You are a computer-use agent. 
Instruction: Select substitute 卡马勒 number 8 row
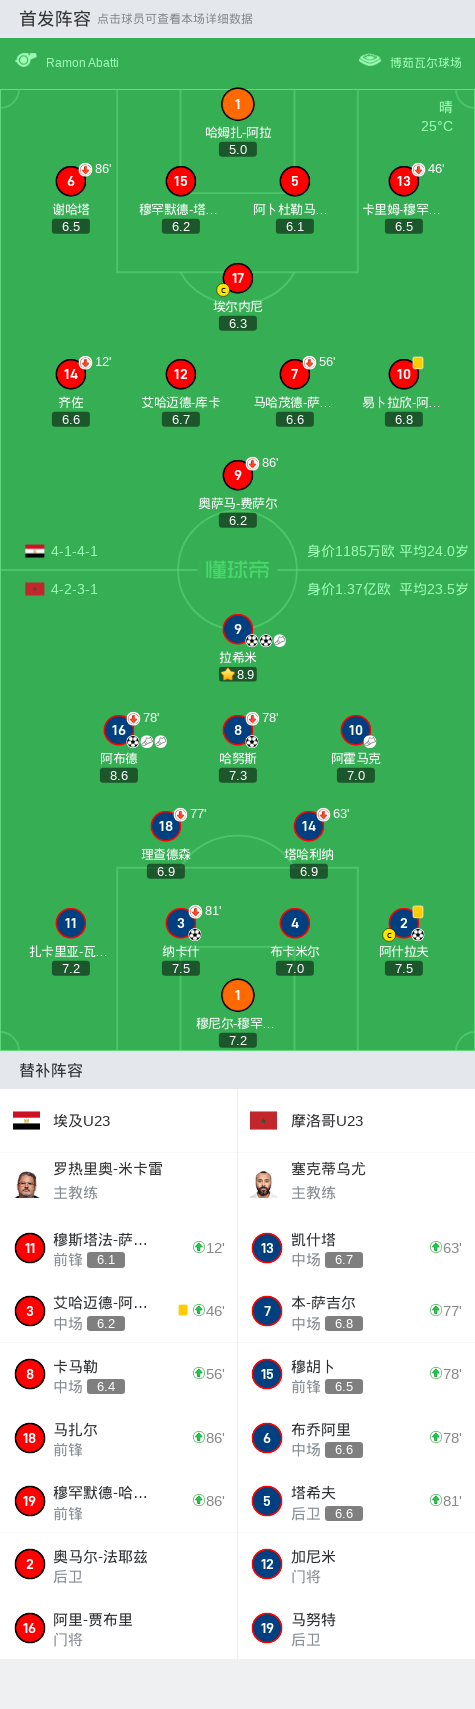click(119, 1374)
